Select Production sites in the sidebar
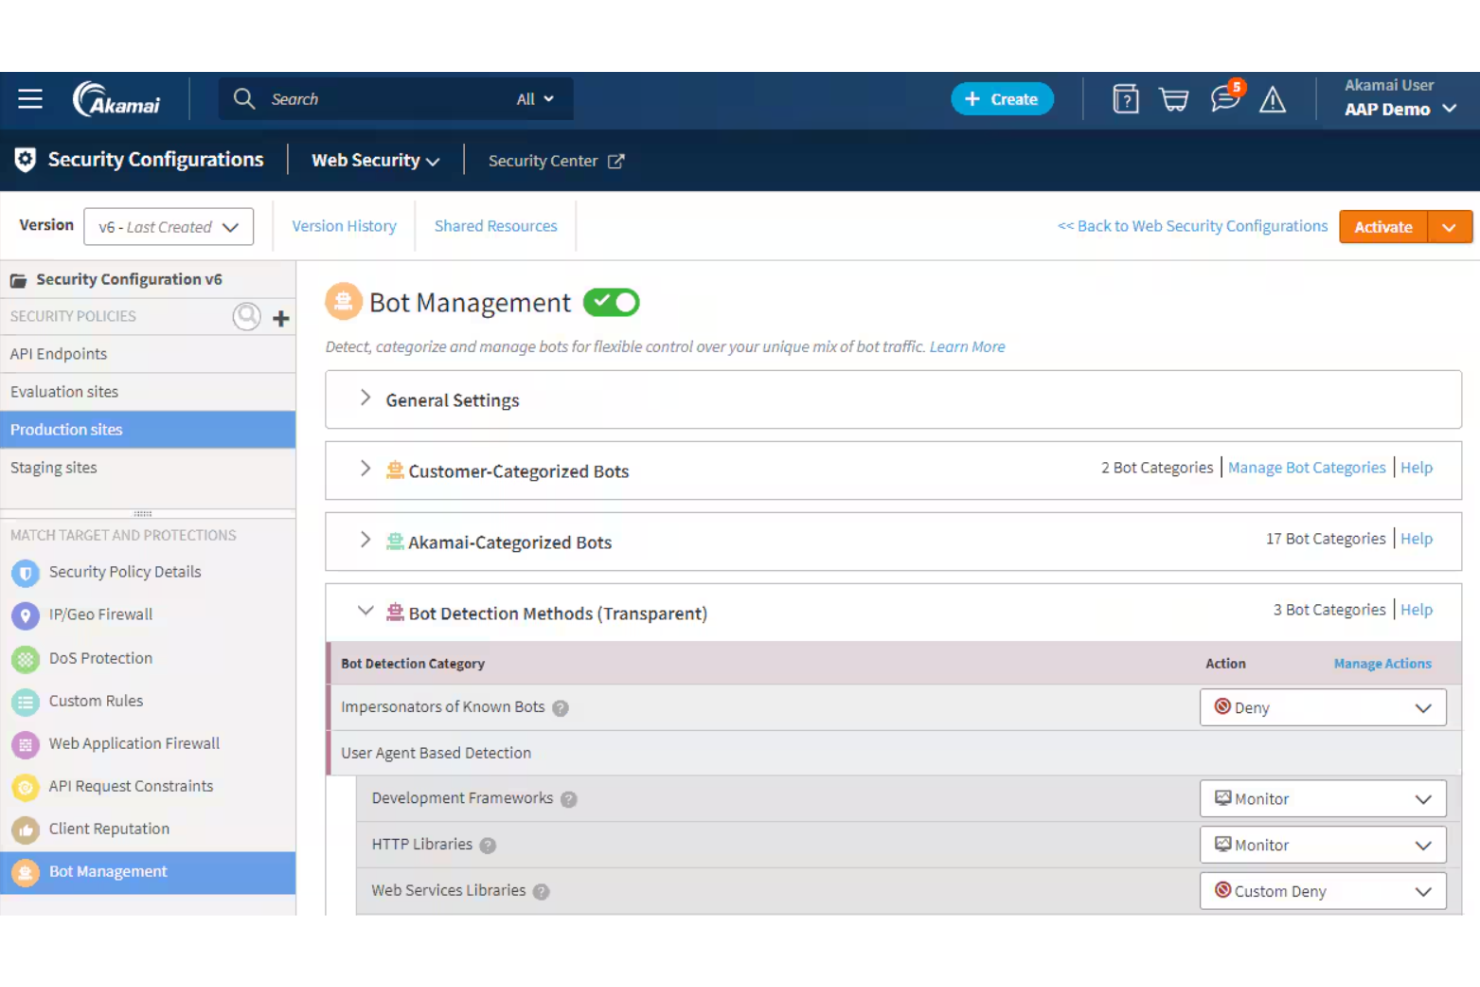The image size is (1480, 987). (66, 429)
